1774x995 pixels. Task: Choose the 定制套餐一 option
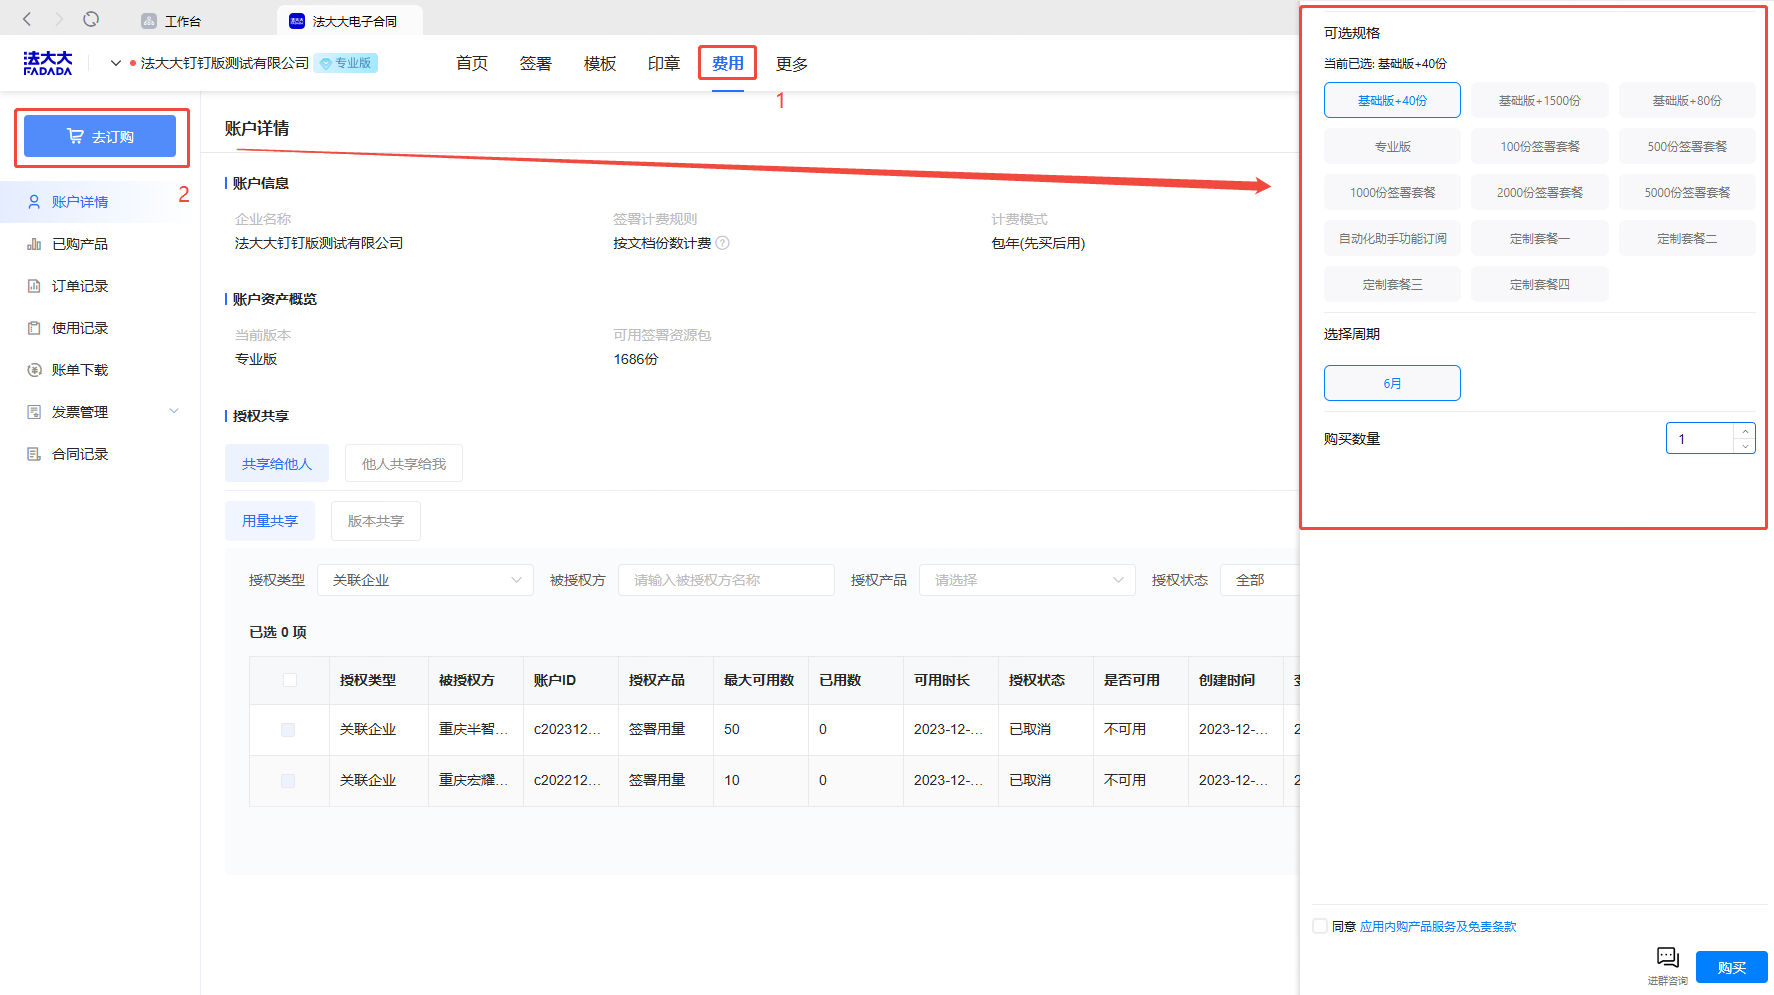[x=1540, y=238]
